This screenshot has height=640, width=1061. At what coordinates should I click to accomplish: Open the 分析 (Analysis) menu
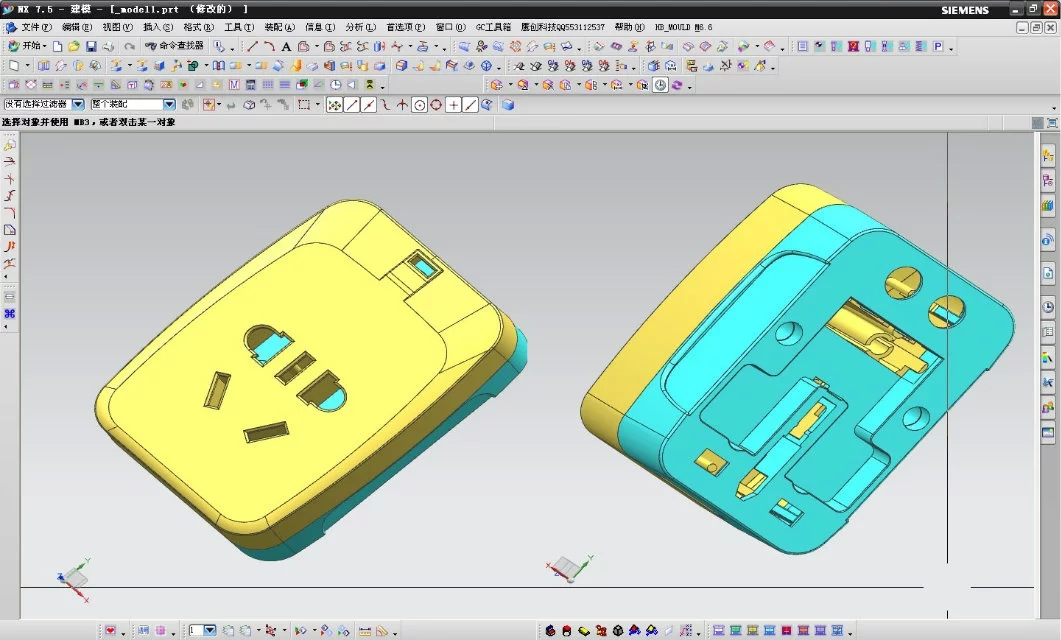point(357,27)
